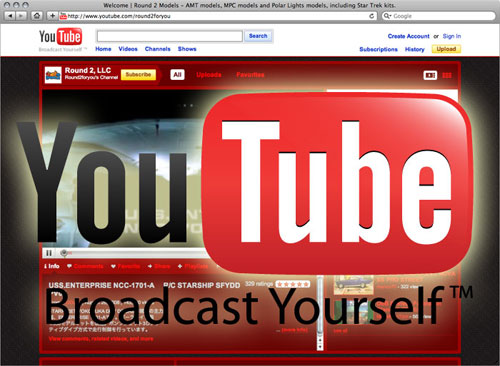Go to the Channels navigation link

[x=157, y=49]
